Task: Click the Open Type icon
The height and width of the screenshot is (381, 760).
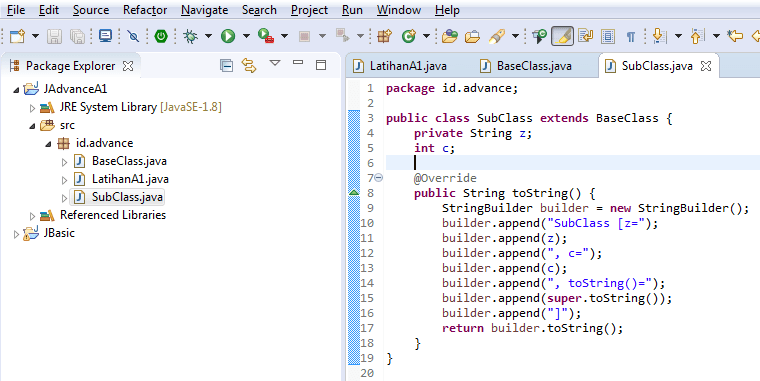Action: click(x=450, y=36)
